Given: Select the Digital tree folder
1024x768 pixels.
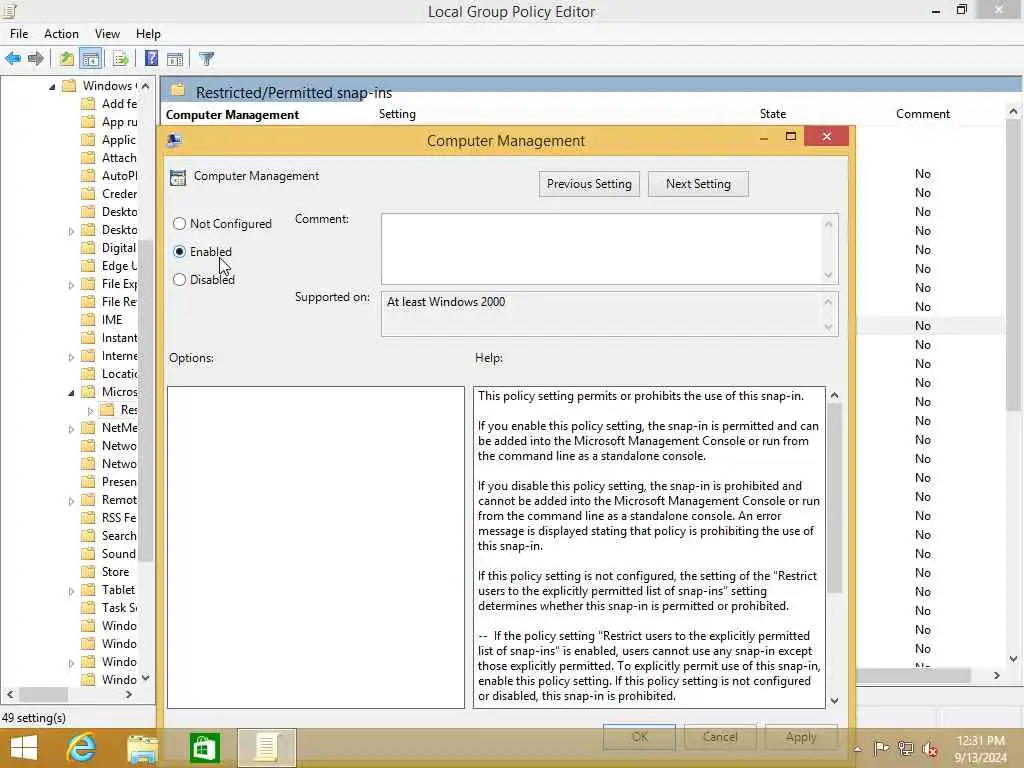Looking at the screenshot, I should (x=119, y=248).
